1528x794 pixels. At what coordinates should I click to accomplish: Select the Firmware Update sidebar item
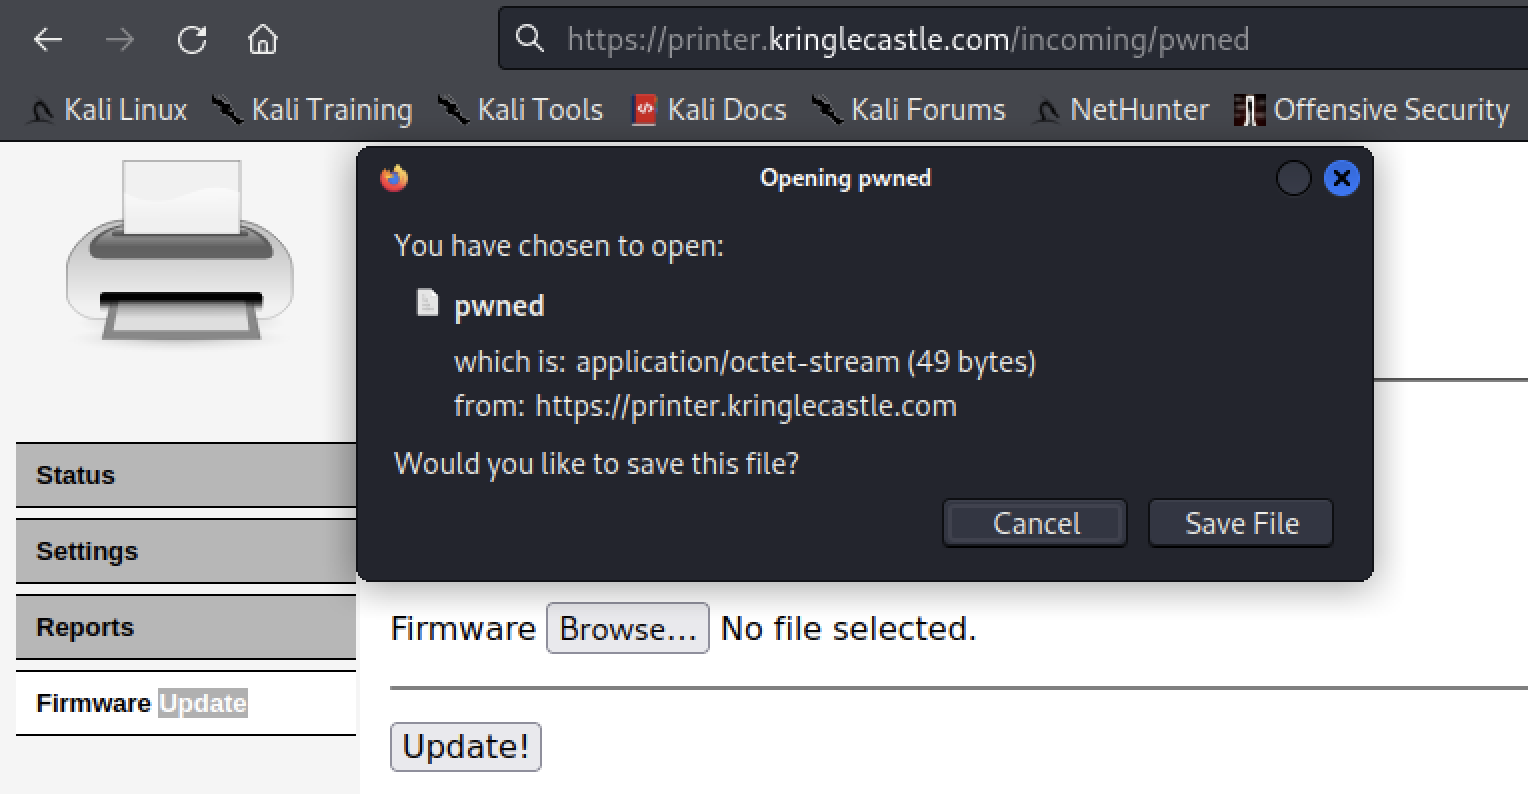(x=186, y=703)
